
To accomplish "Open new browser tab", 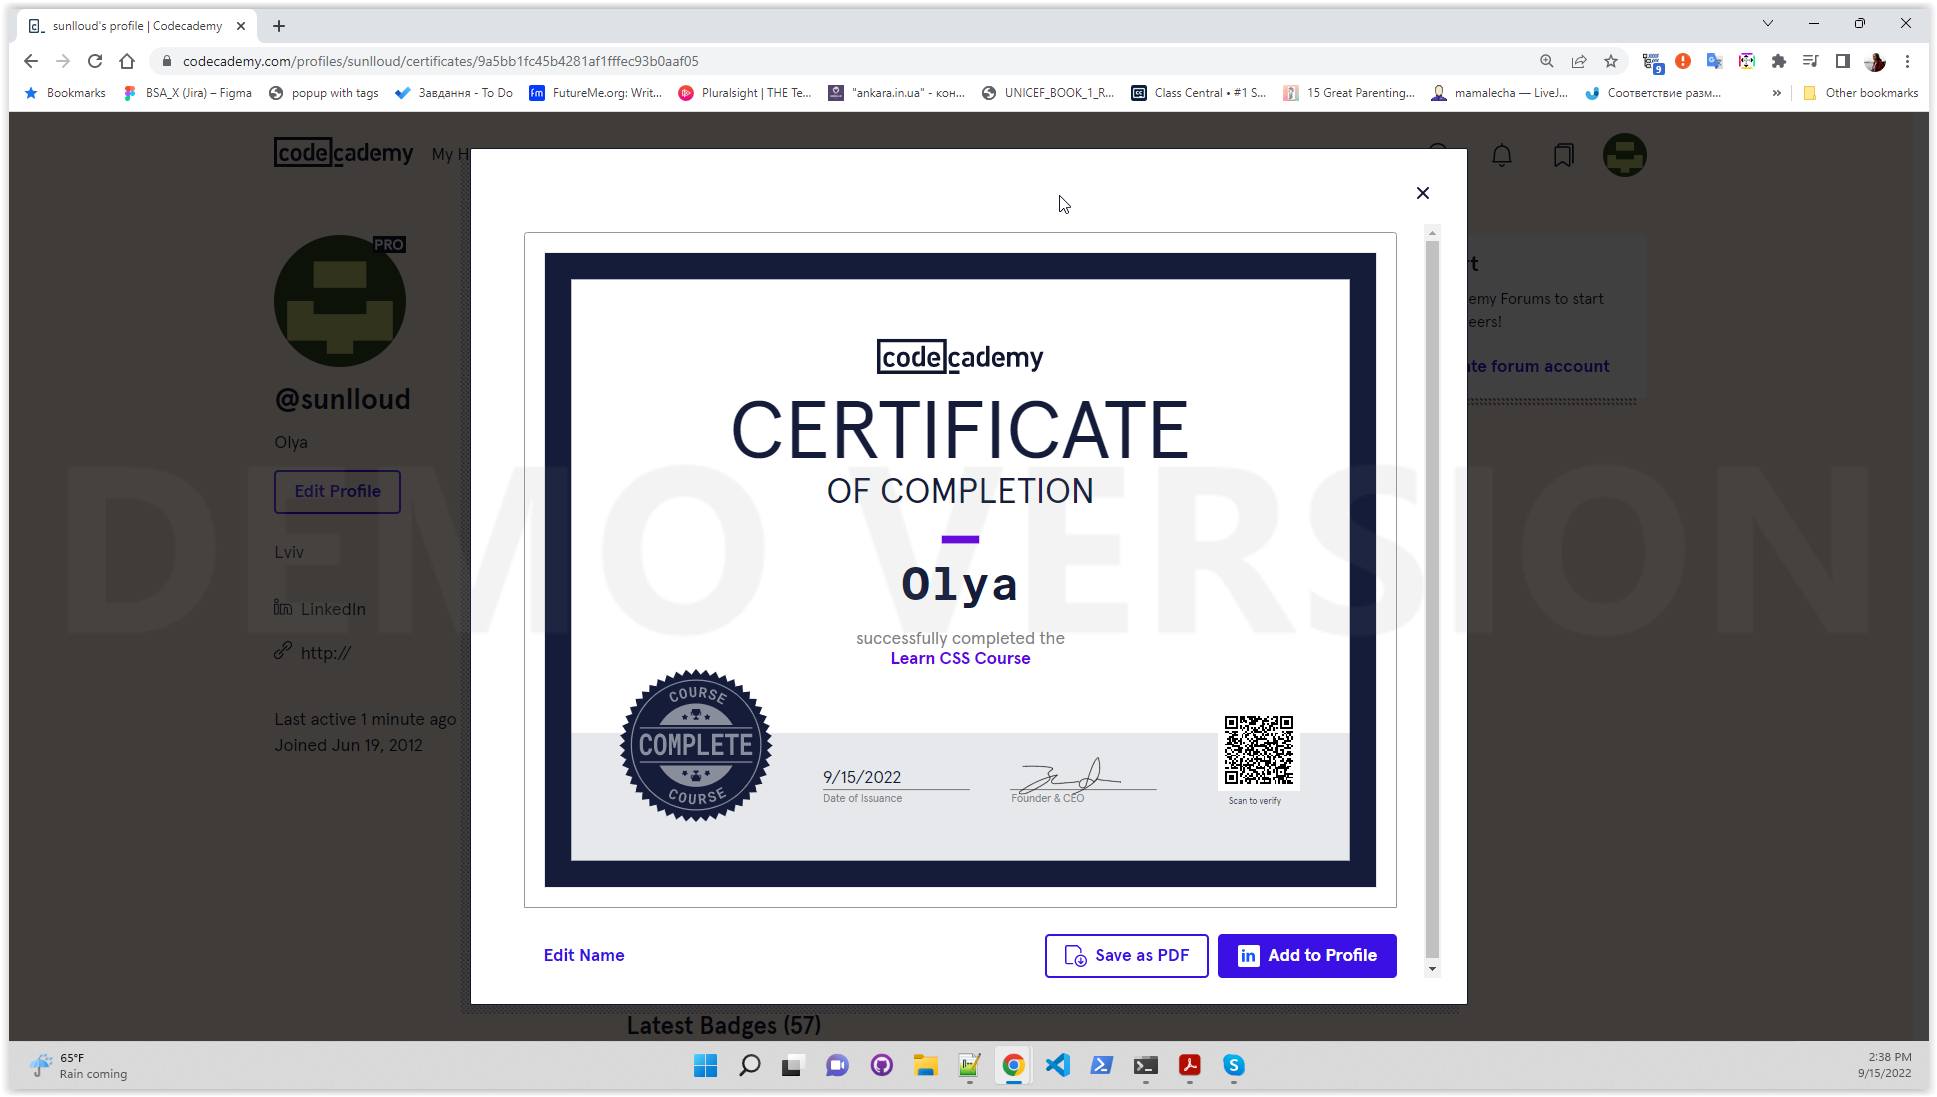I will pos(279,26).
